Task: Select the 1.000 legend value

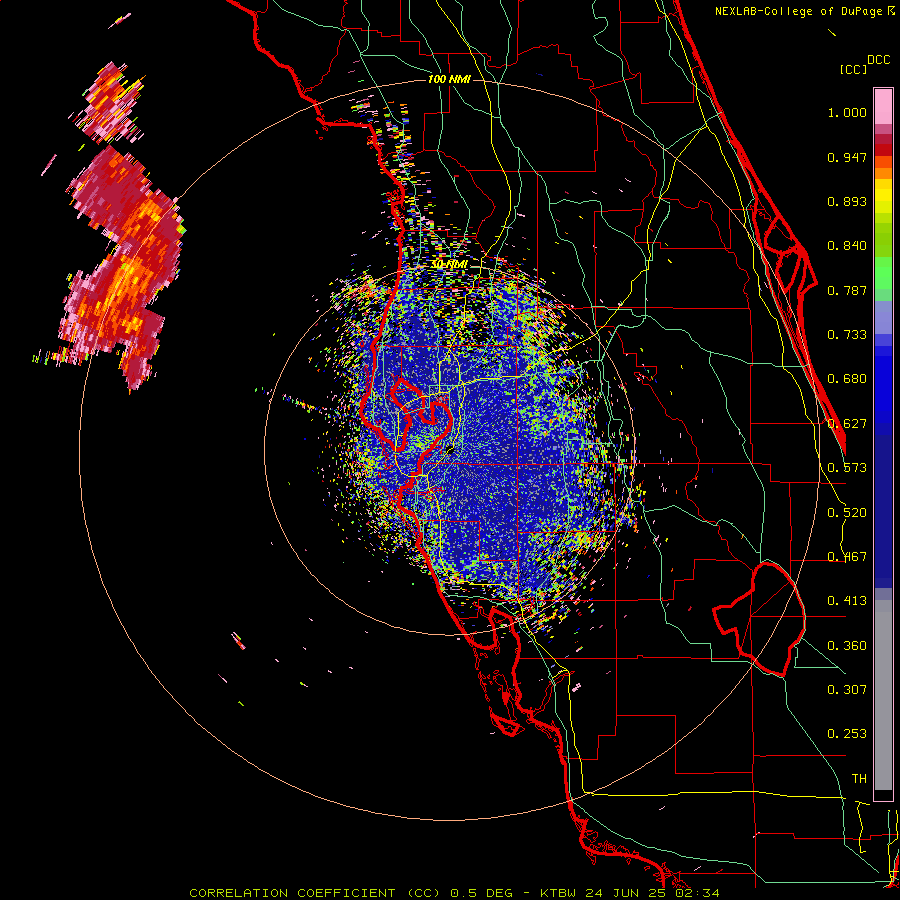Action: coord(847,113)
